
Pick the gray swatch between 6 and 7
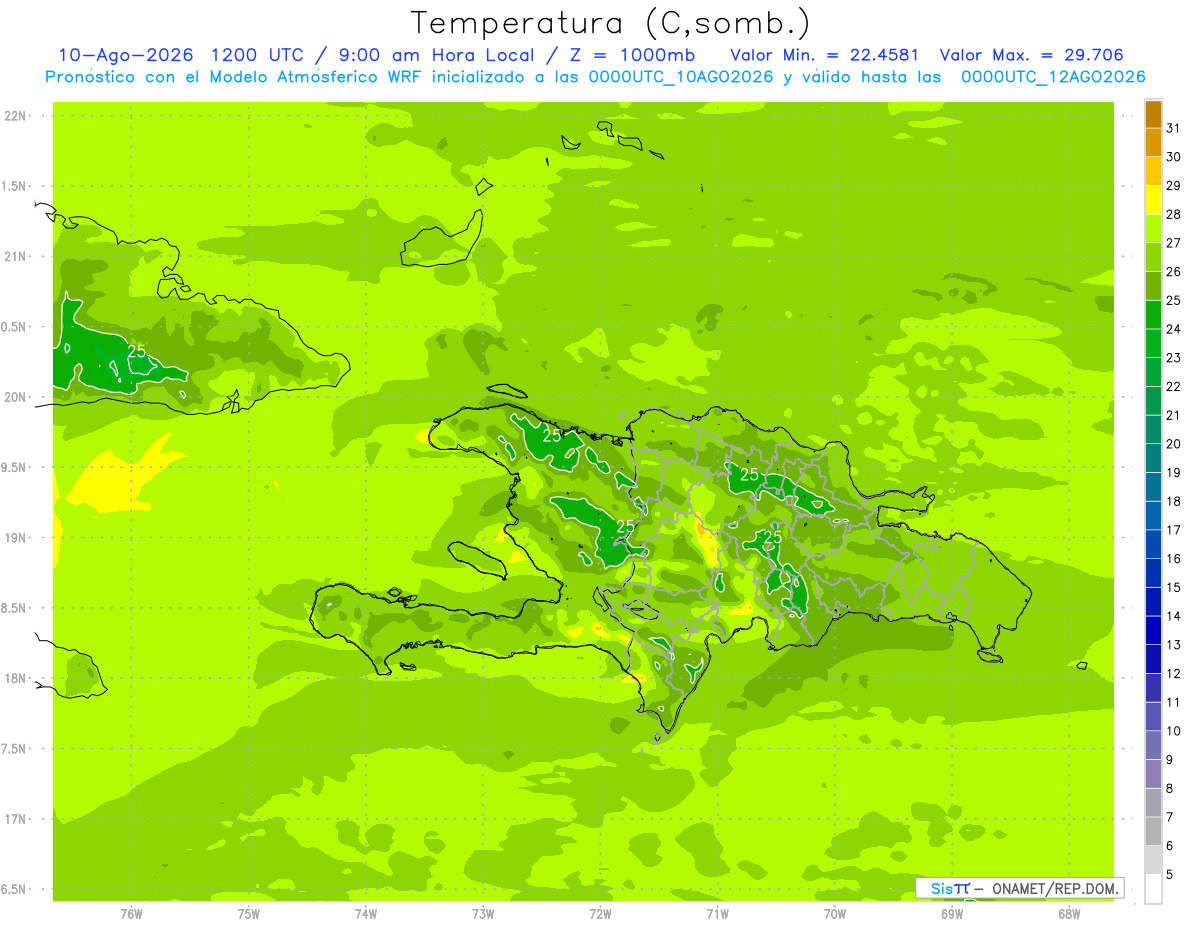(1153, 831)
